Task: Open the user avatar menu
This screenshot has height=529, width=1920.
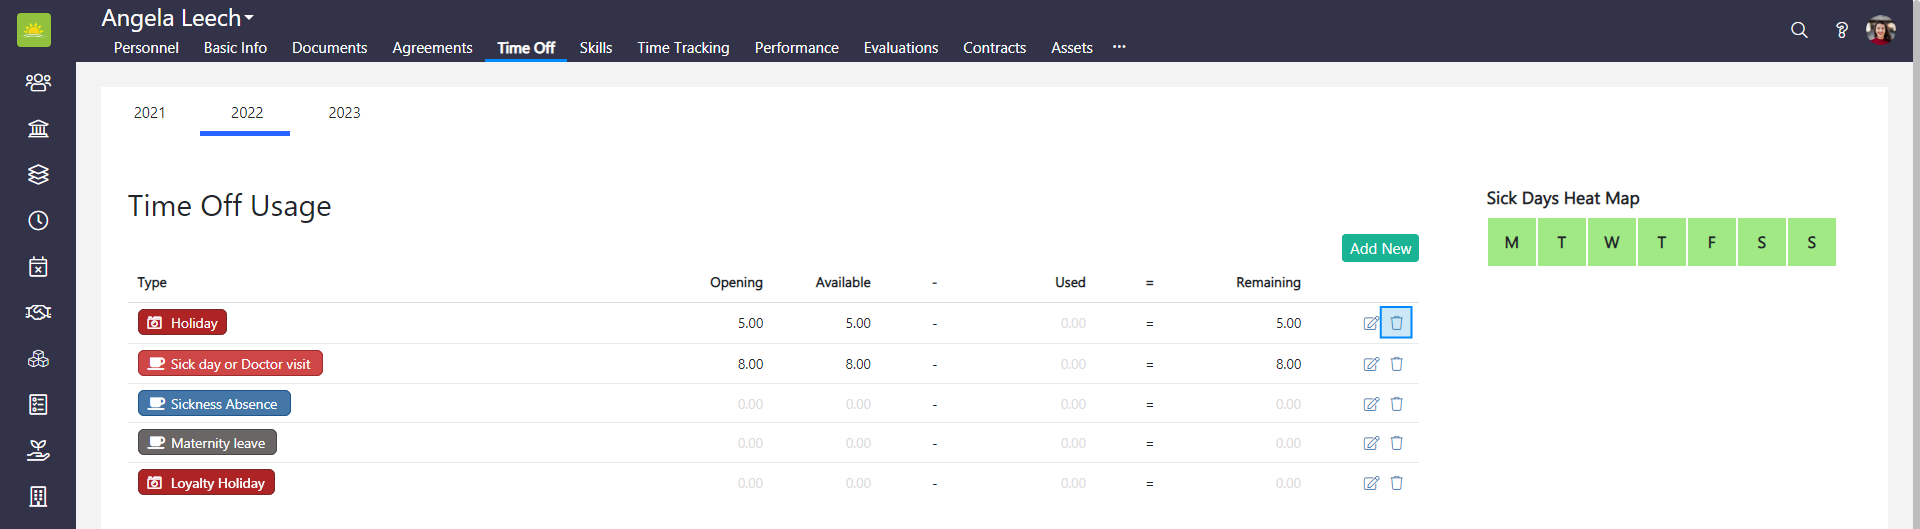Action: click(x=1880, y=30)
